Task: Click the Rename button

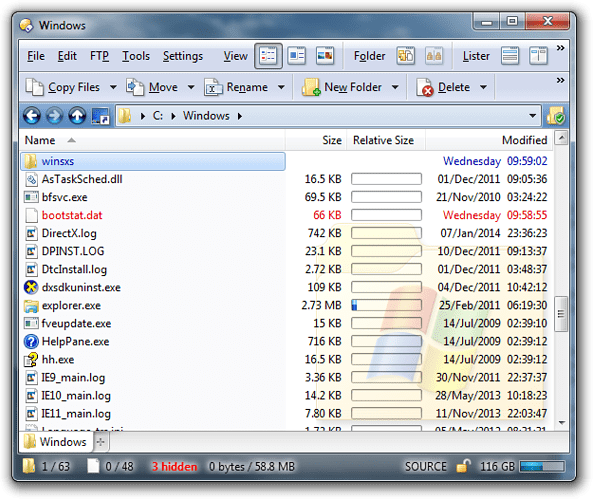Action: [236, 87]
